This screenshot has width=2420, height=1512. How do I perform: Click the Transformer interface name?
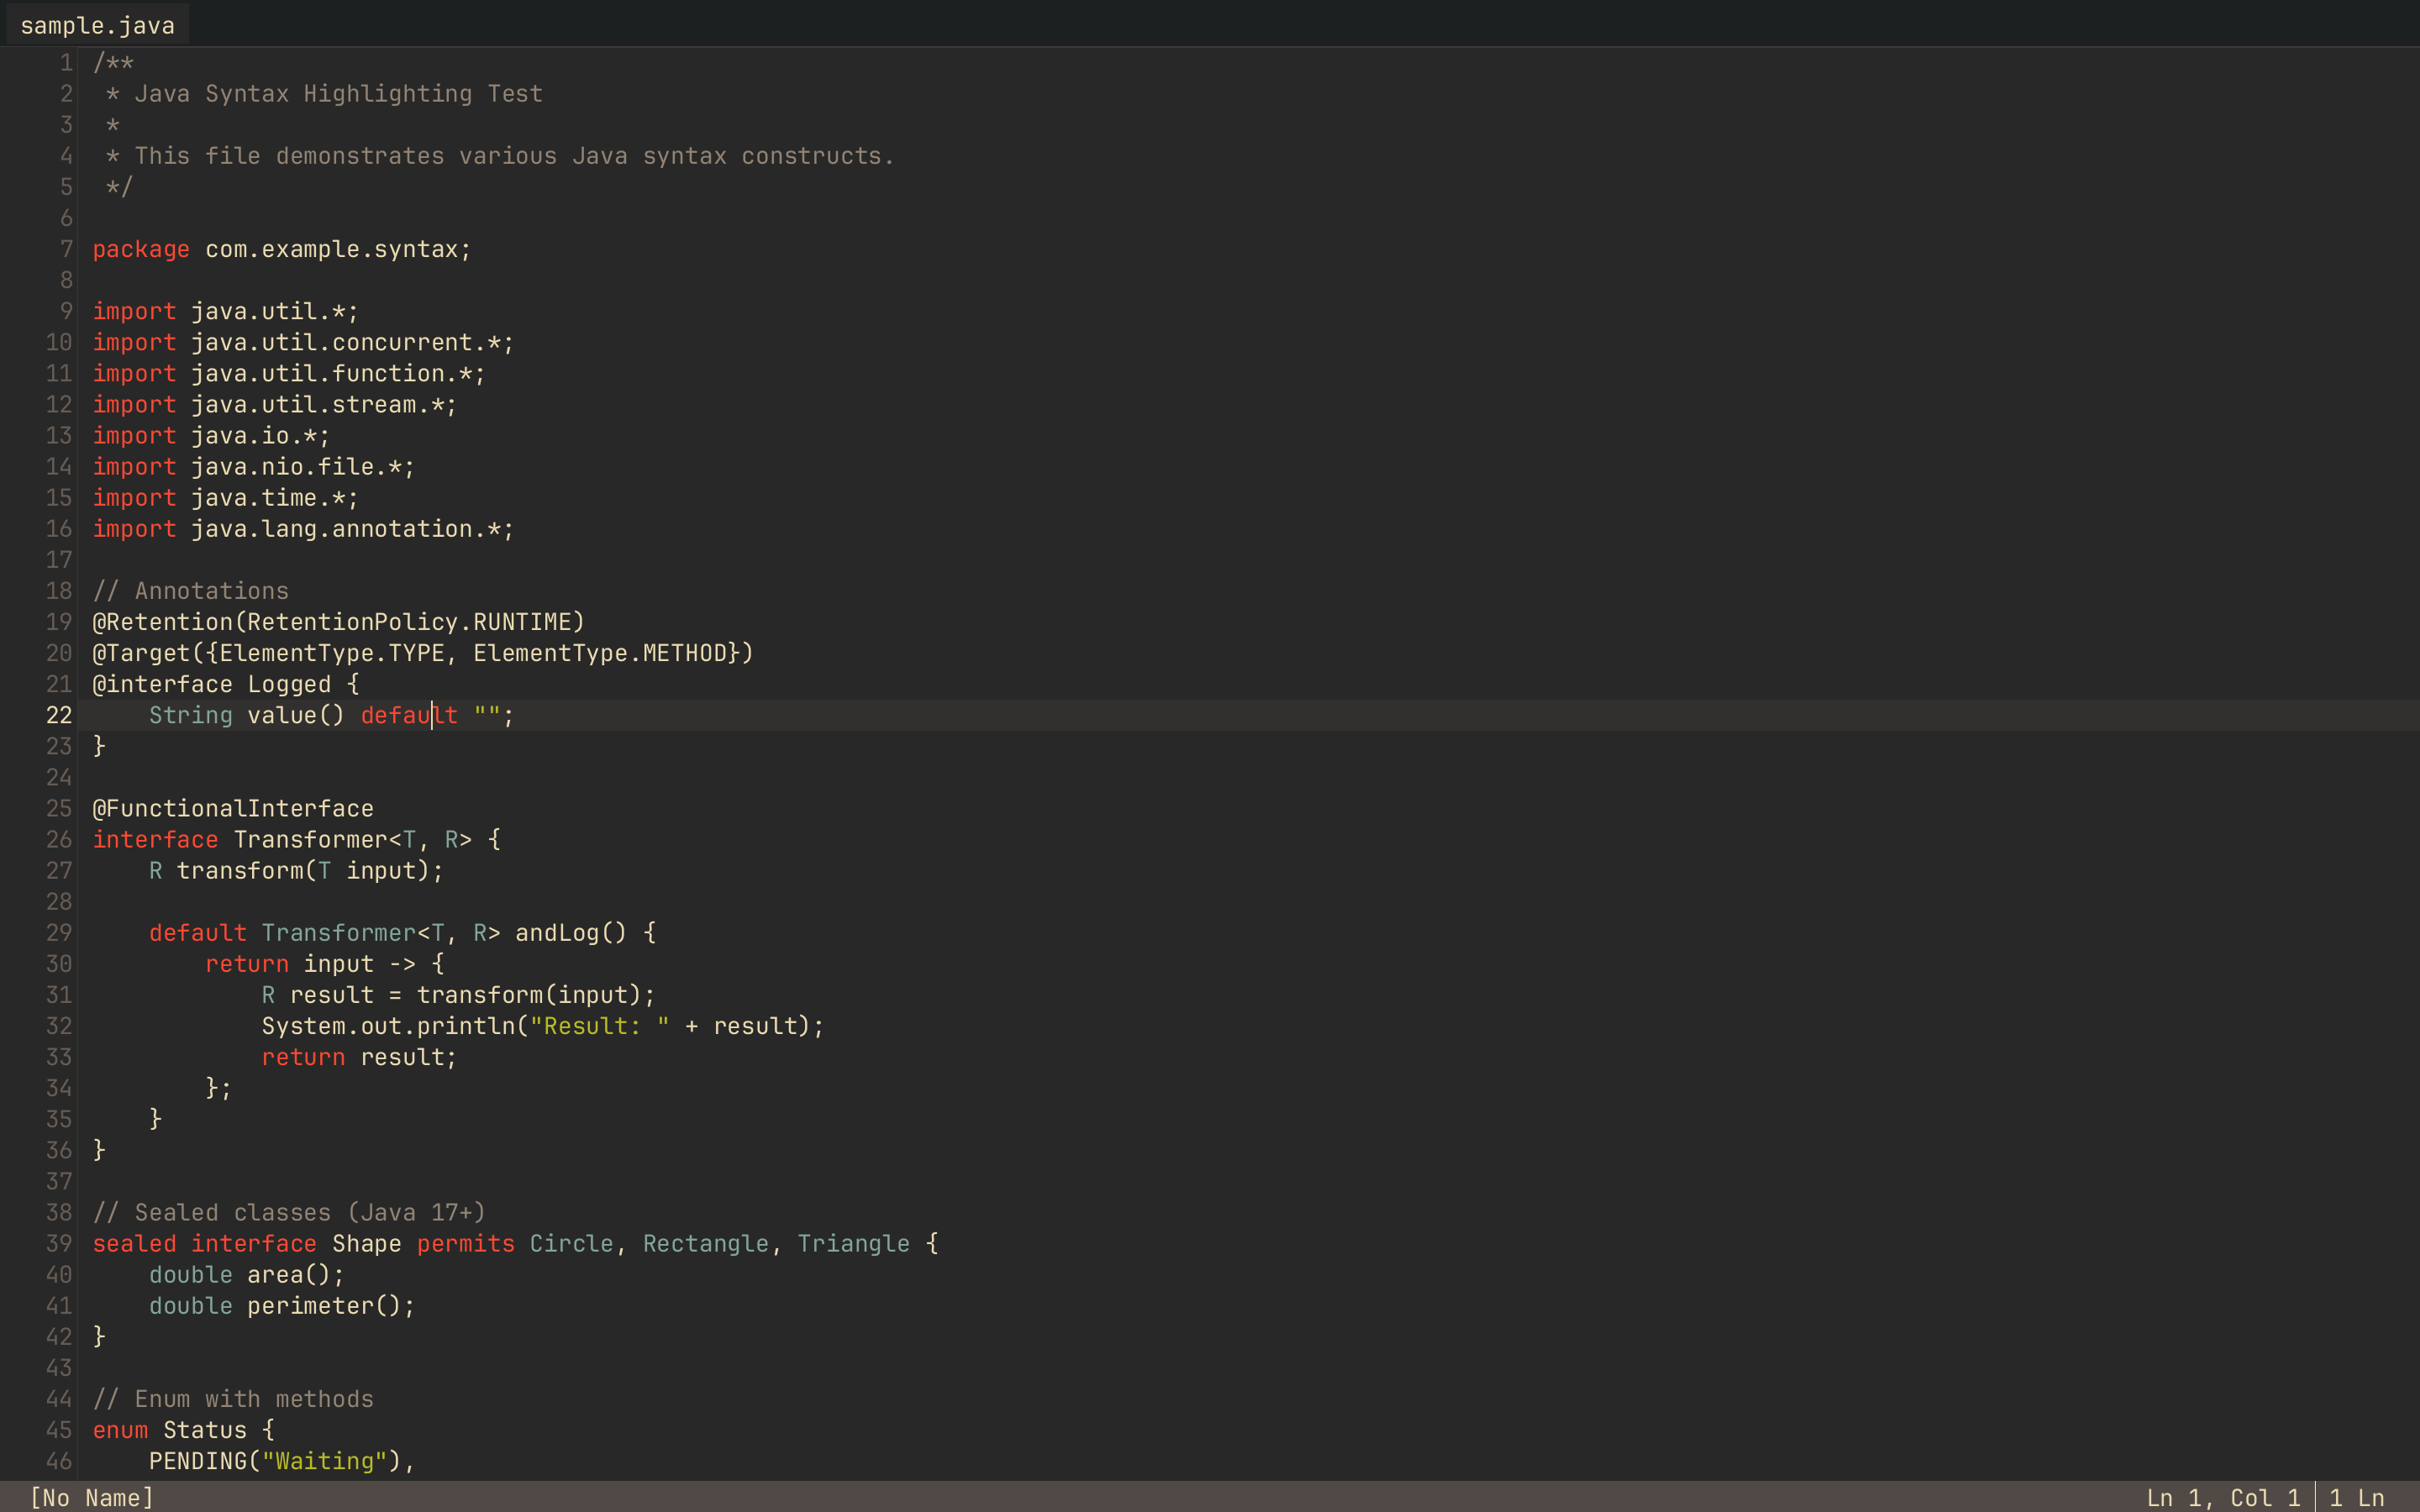tap(310, 839)
